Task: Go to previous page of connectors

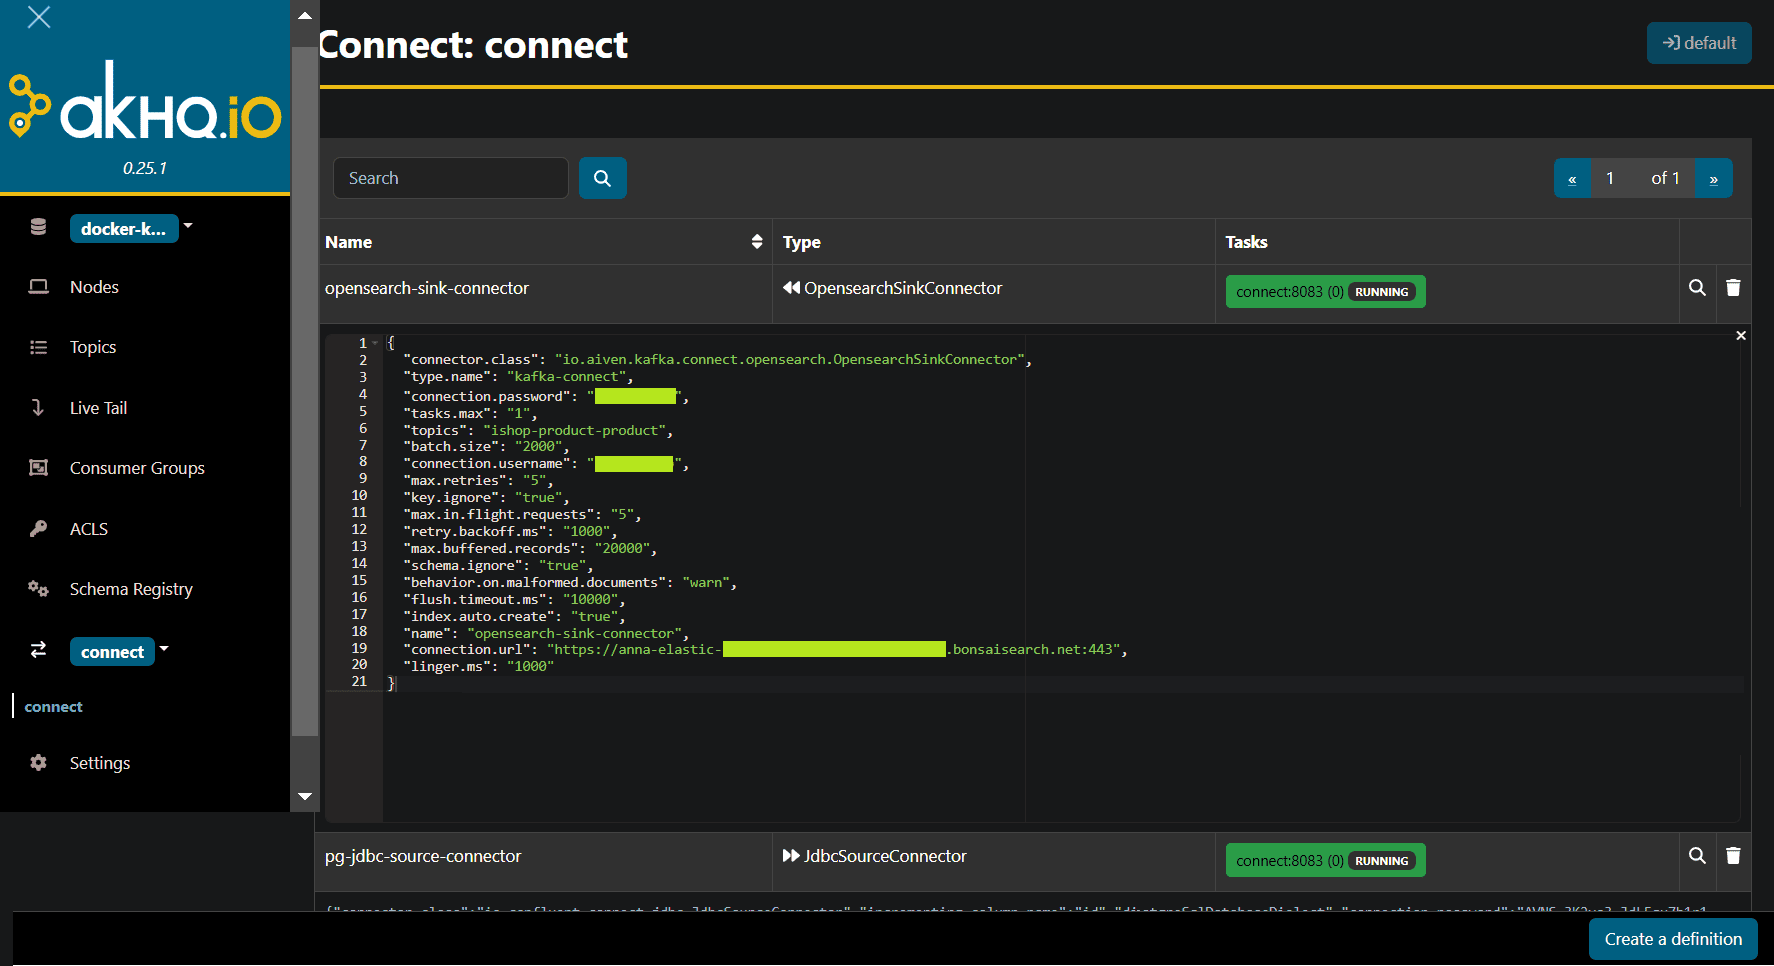Action: [x=1572, y=179]
